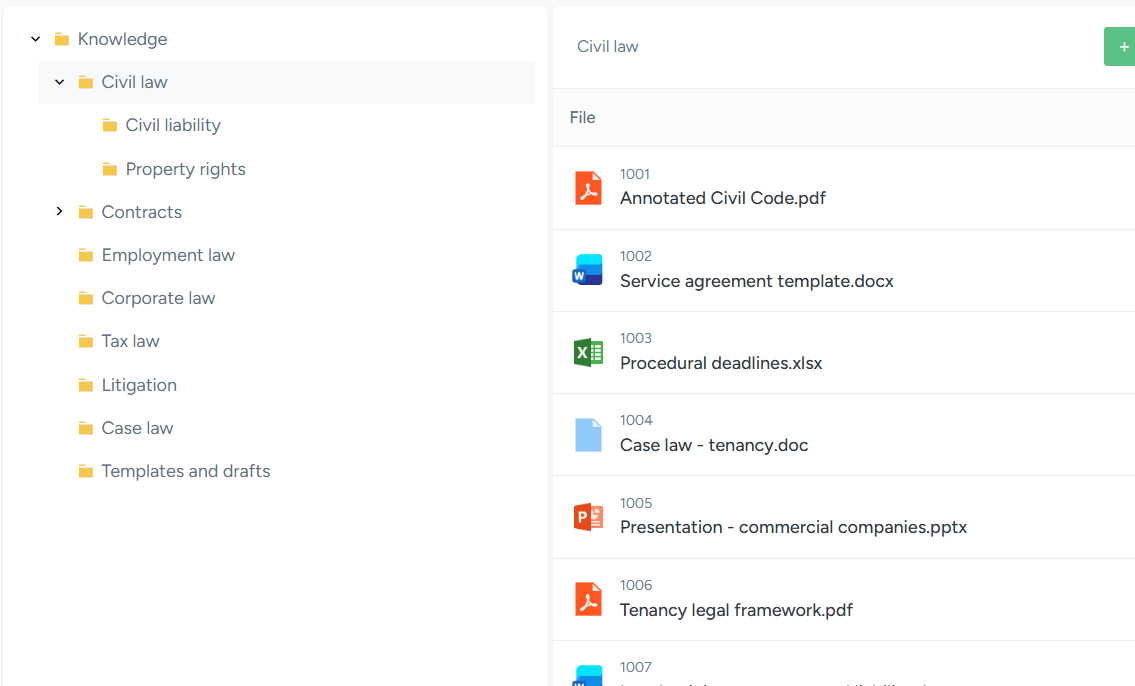Click file number 1004
Image resolution: width=1135 pixels, height=686 pixels.
(x=636, y=420)
